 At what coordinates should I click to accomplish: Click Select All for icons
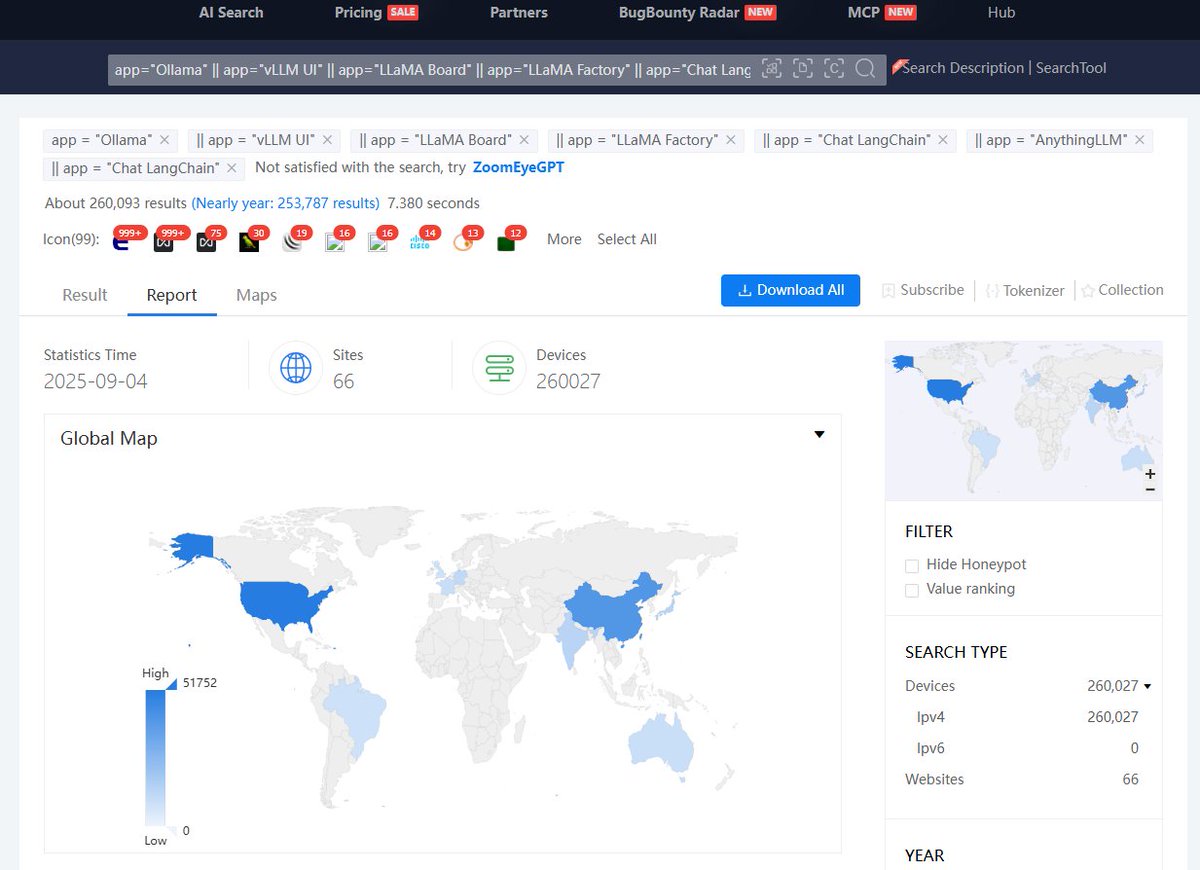[x=627, y=239]
